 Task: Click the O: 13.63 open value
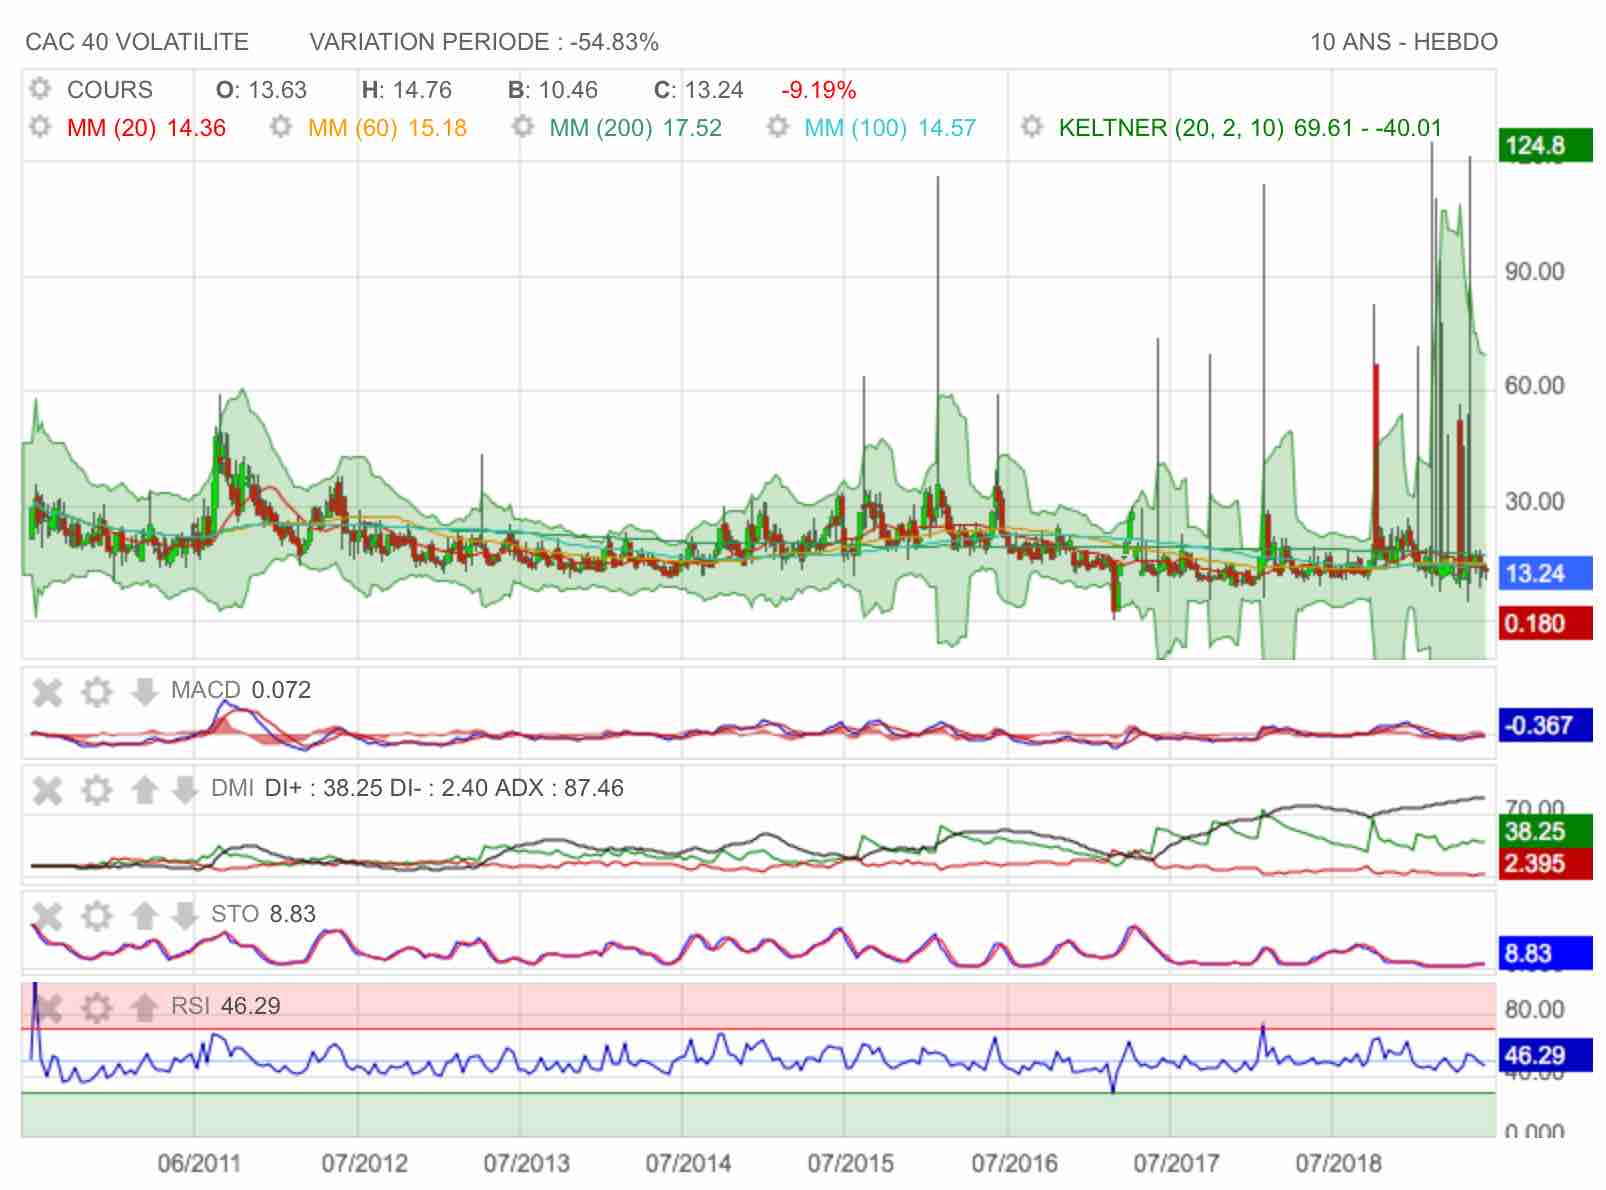[261, 90]
